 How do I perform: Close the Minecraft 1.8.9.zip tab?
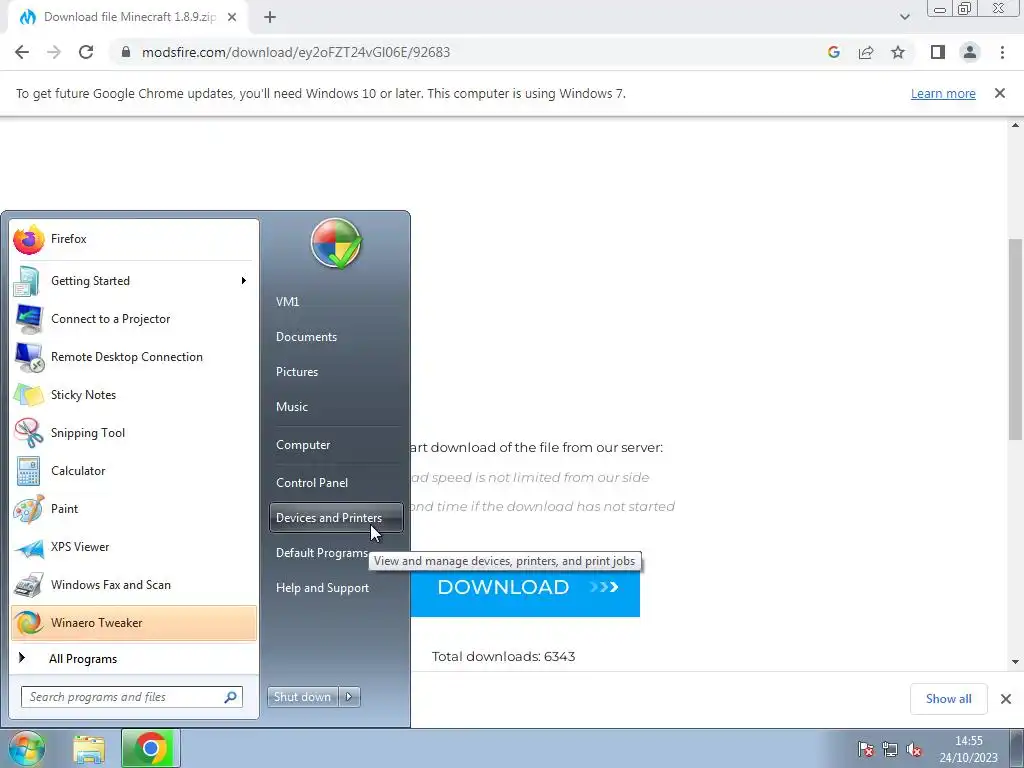coord(232,17)
